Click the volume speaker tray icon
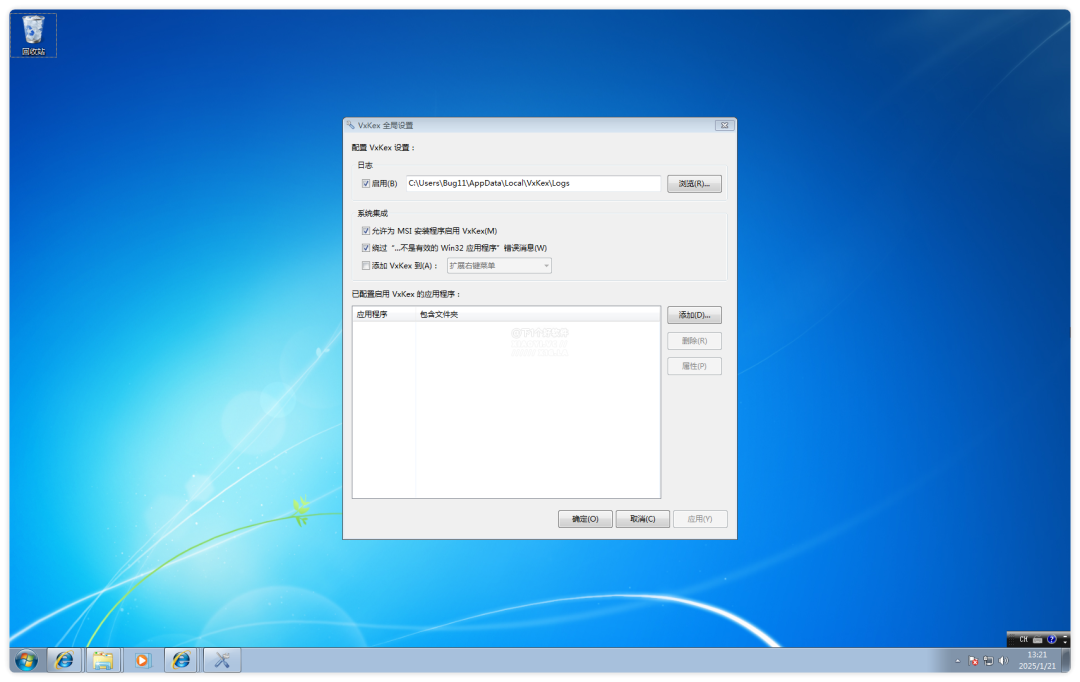The image size is (1080, 682). point(1003,660)
